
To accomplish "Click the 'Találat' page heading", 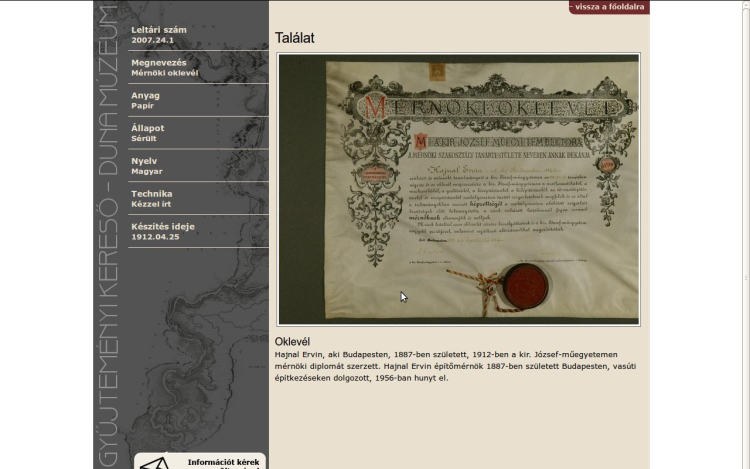I will click(295, 38).
